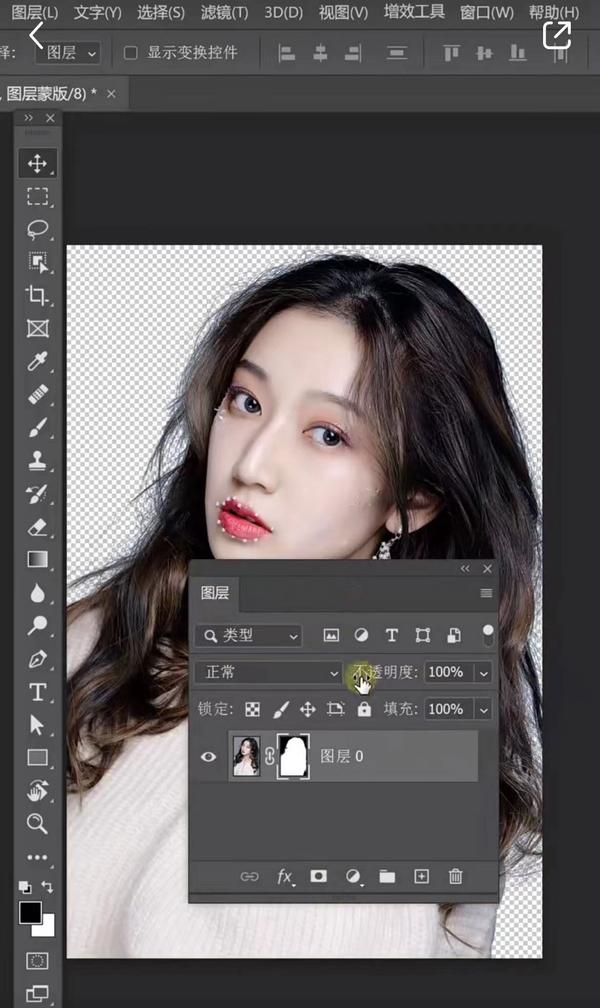
Task: Hide layer 图层 0 with eye icon
Action: pos(209,757)
